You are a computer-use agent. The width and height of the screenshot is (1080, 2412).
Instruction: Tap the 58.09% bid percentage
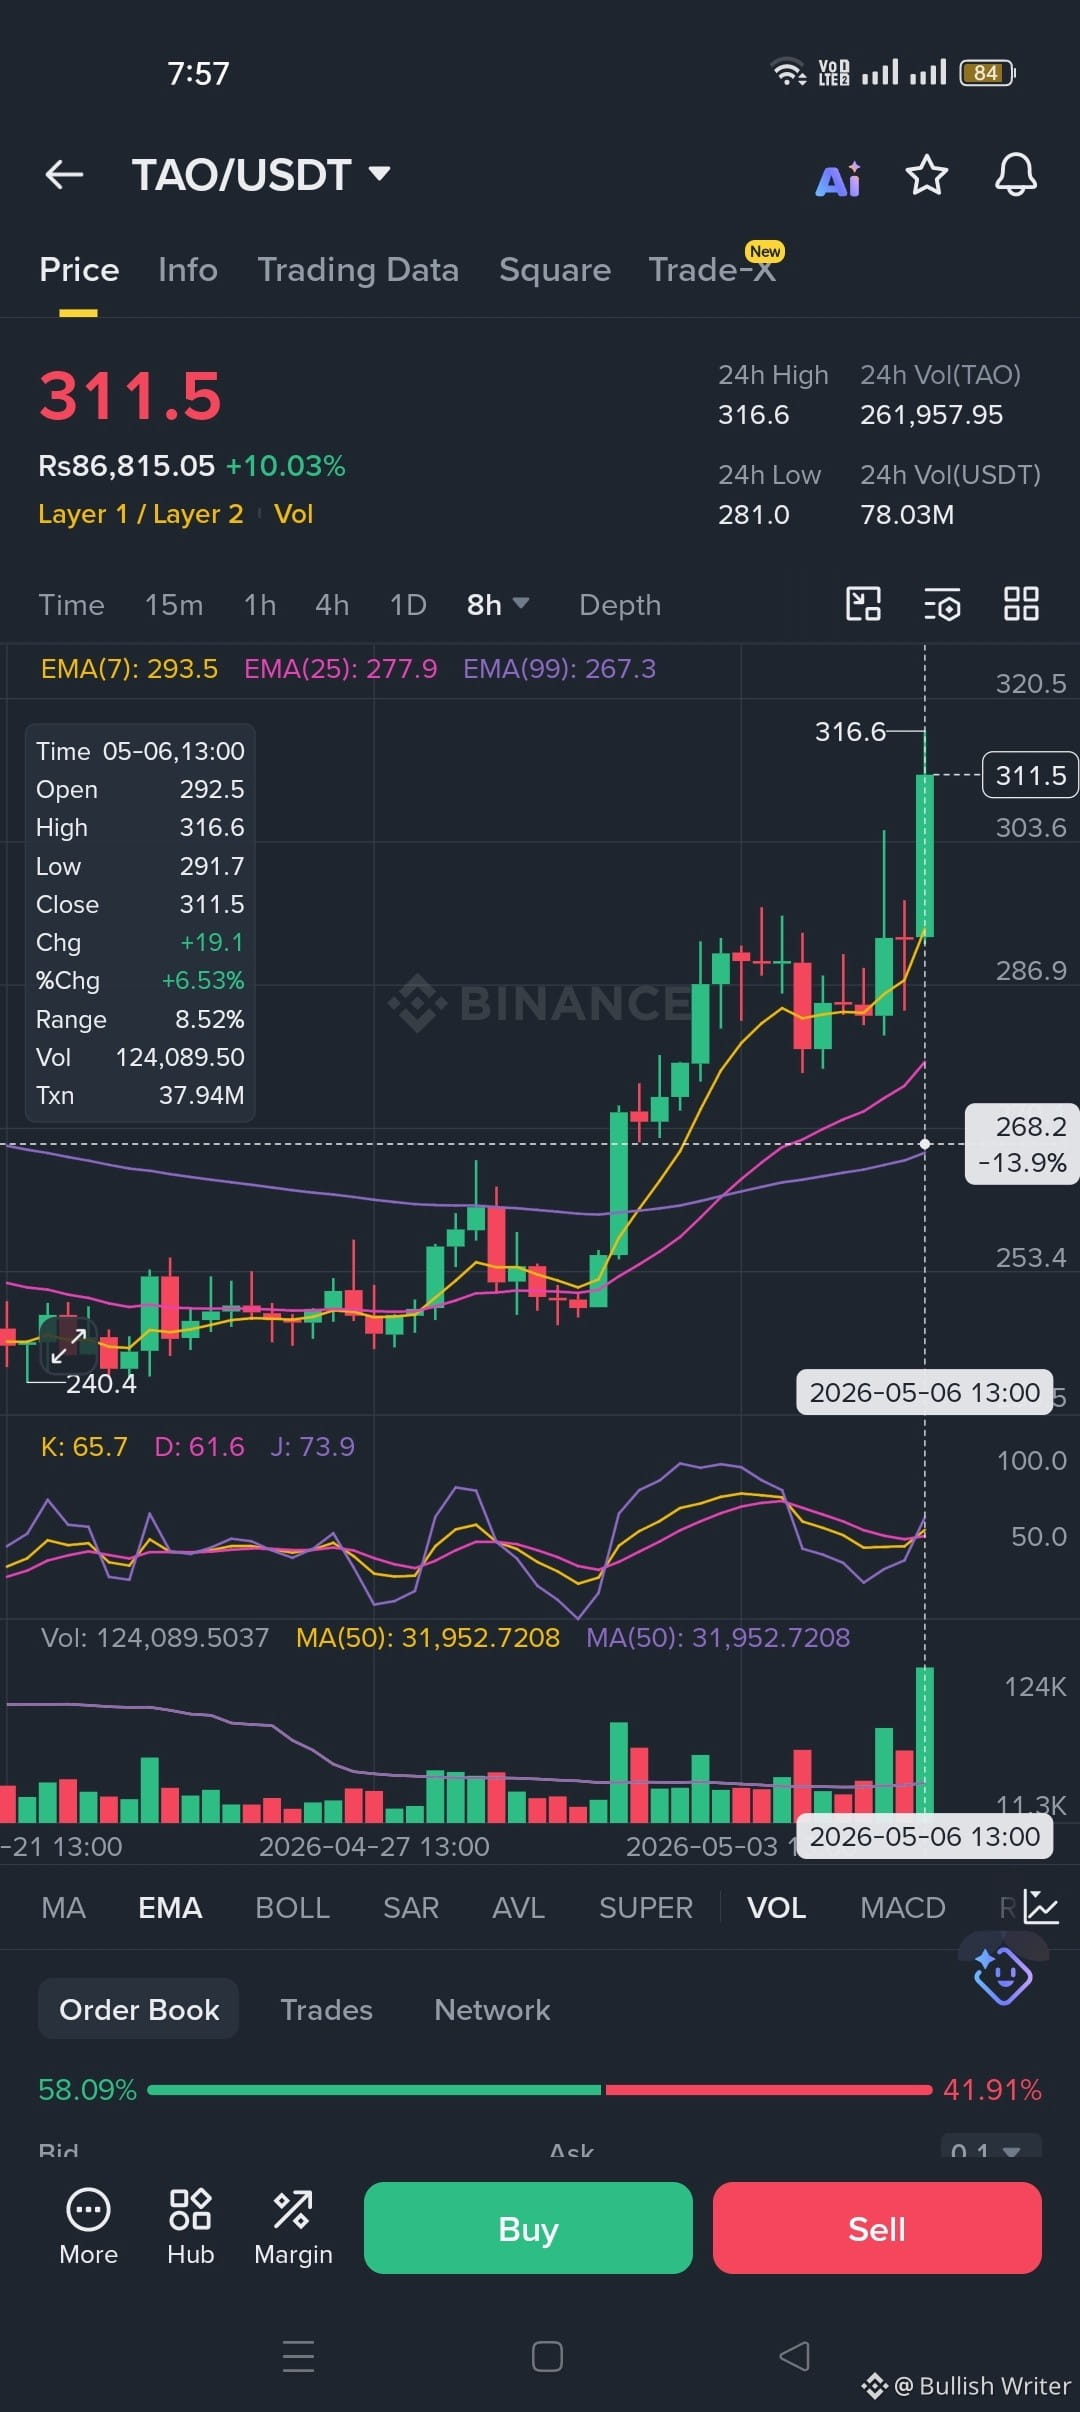(x=87, y=2090)
